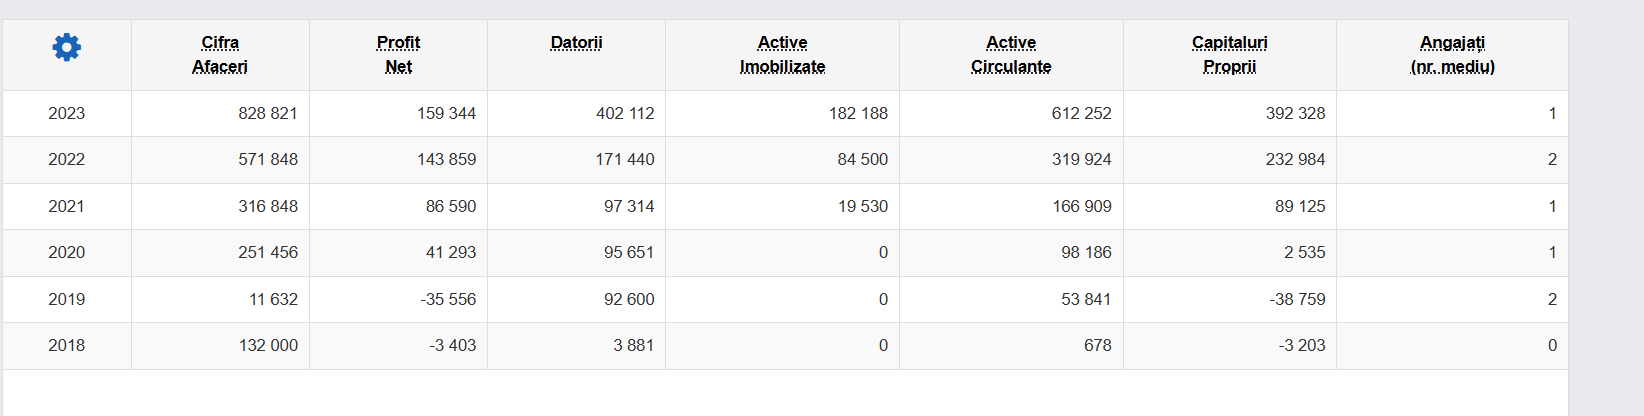Click the 828 821 turnover value
1644x416 pixels.
pos(268,113)
